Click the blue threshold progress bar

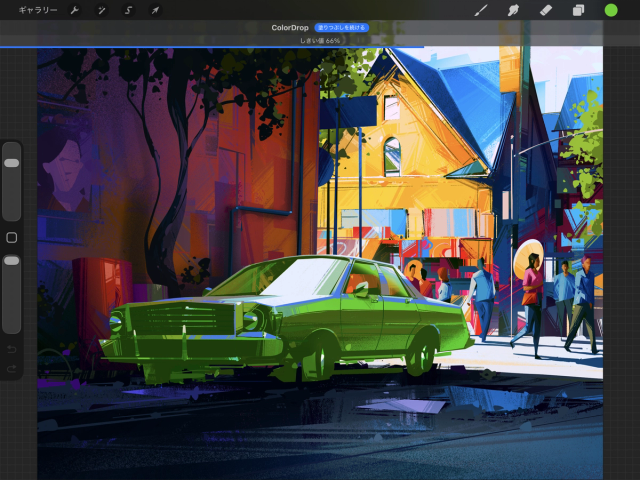point(212,47)
